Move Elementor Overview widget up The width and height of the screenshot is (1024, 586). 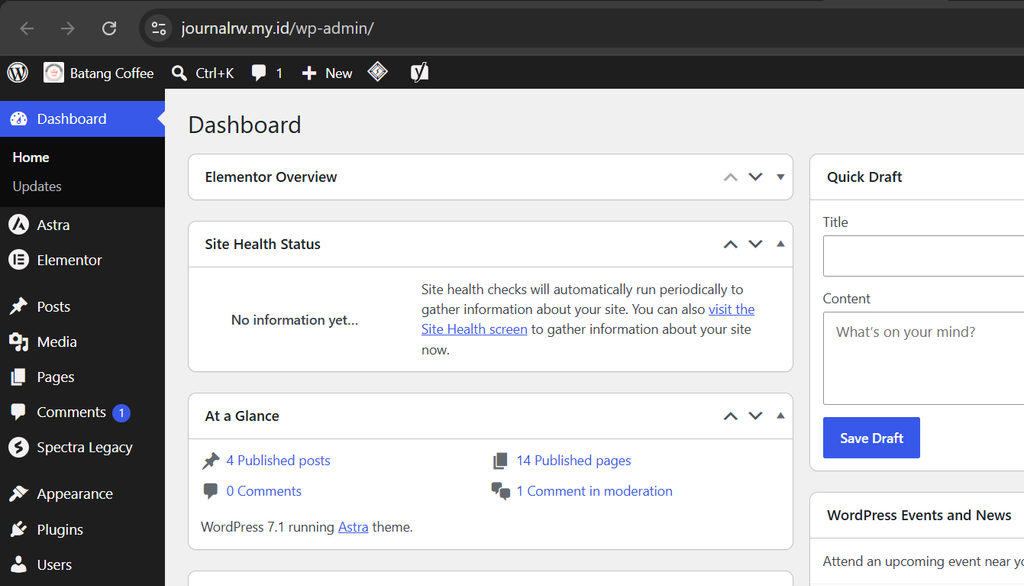(x=730, y=177)
